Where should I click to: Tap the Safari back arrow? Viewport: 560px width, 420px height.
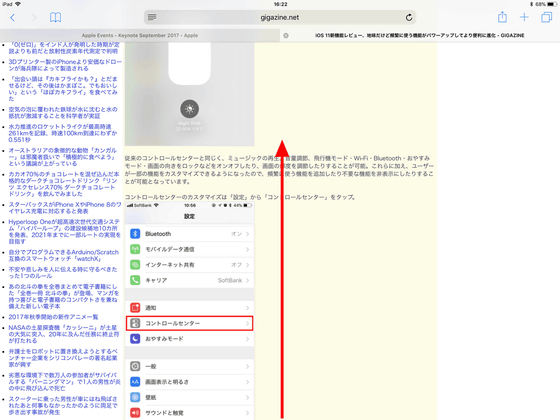(x=12, y=18)
